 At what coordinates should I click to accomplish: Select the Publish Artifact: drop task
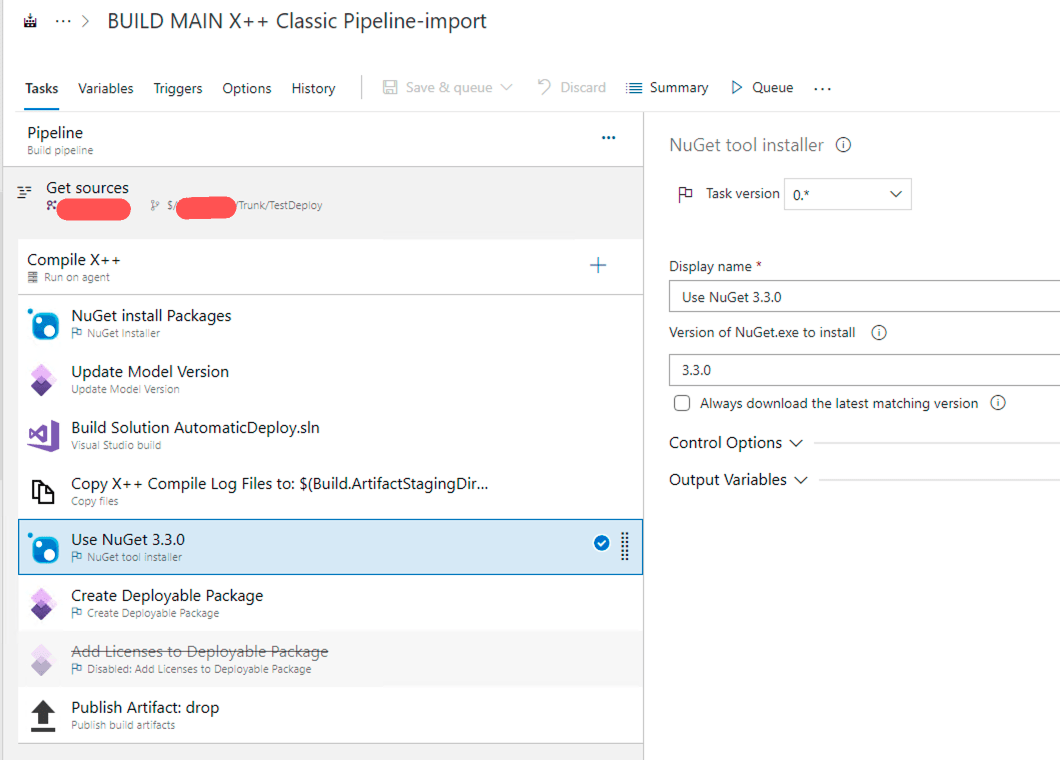pos(330,715)
